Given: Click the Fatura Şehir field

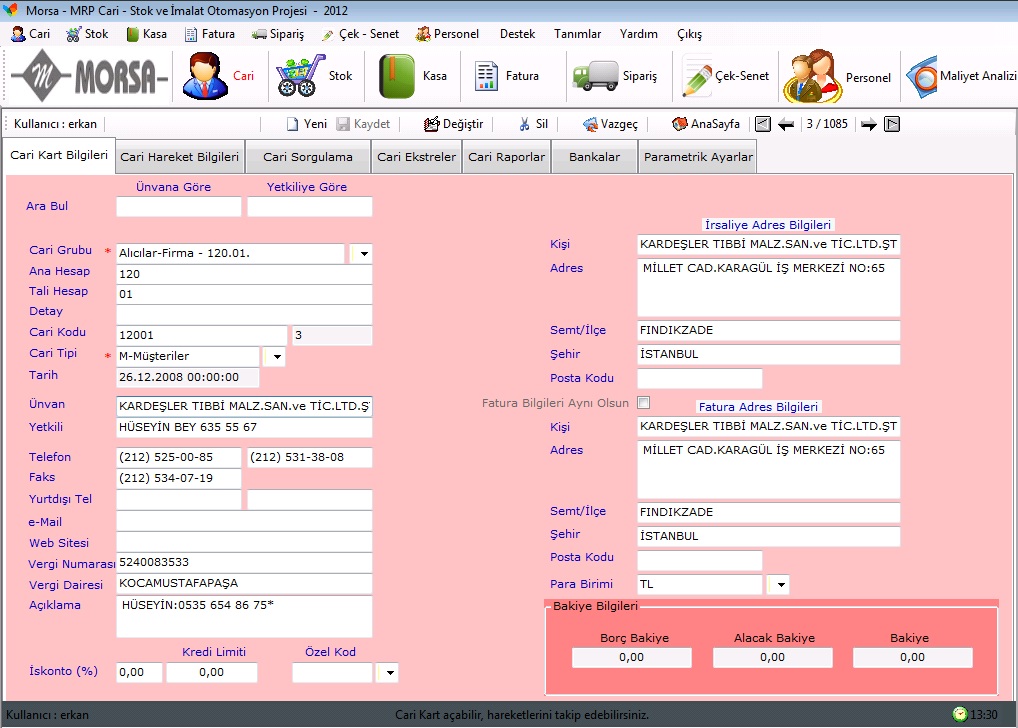Looking at the screenshot, I should click(x=769, y=536).
